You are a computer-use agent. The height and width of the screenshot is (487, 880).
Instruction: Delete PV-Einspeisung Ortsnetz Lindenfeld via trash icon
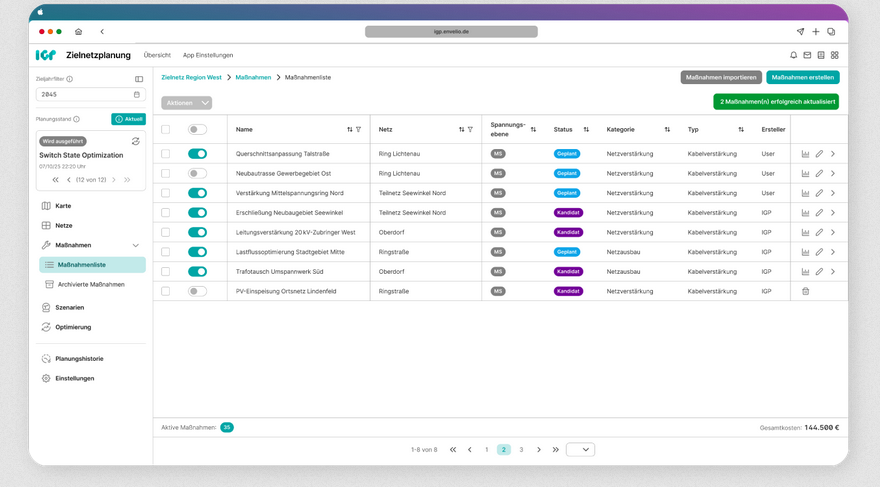[x=805, y=291]
